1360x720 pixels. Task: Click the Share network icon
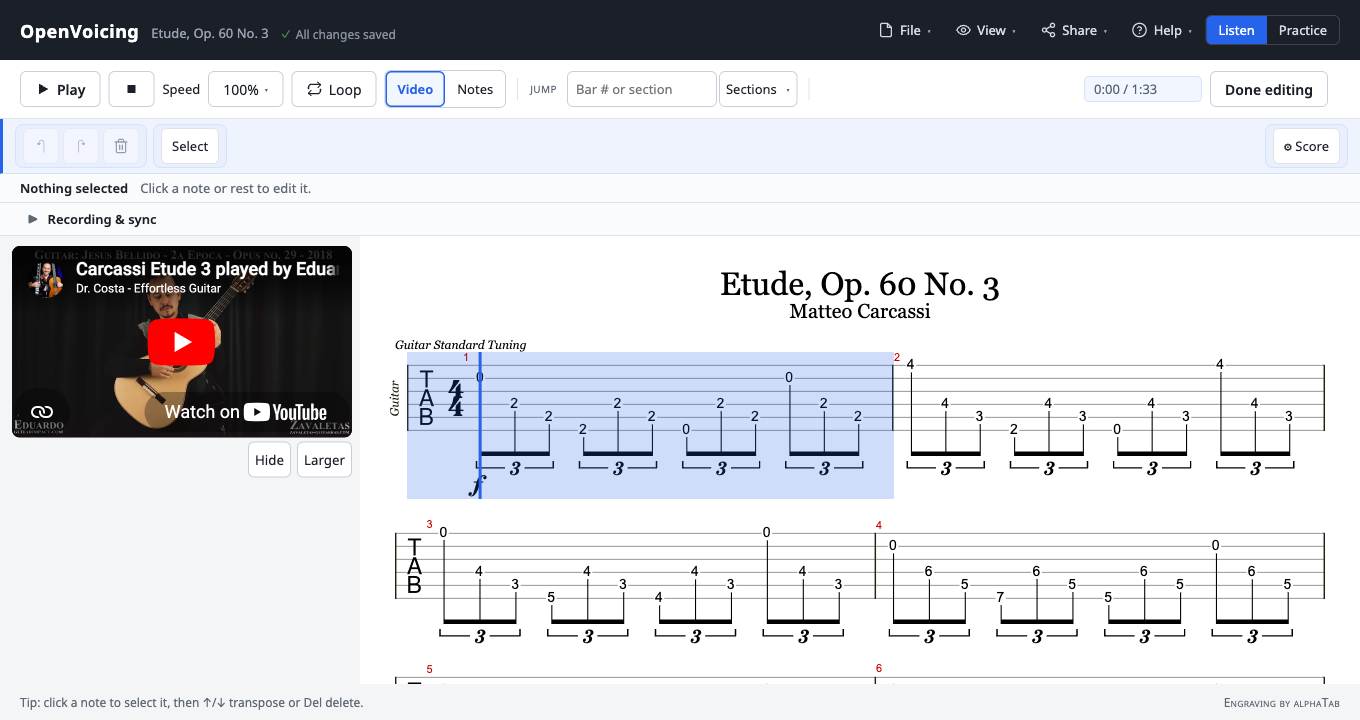pyautogui.click(x=1048, y=30)
